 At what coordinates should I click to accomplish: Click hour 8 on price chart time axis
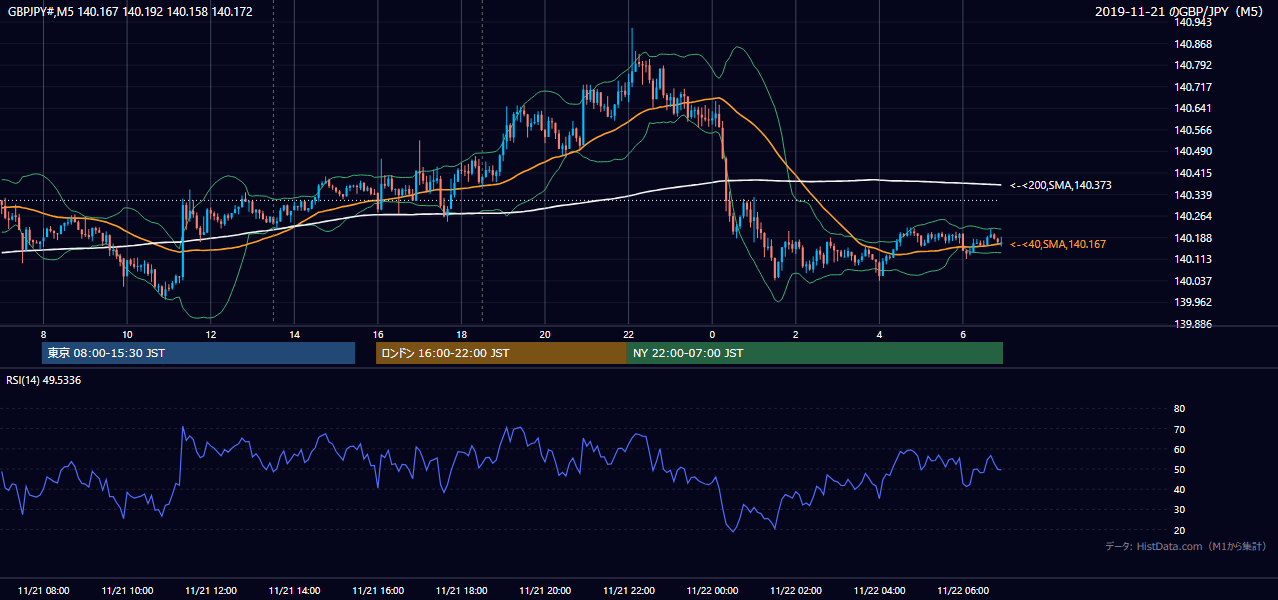(43, 334)
